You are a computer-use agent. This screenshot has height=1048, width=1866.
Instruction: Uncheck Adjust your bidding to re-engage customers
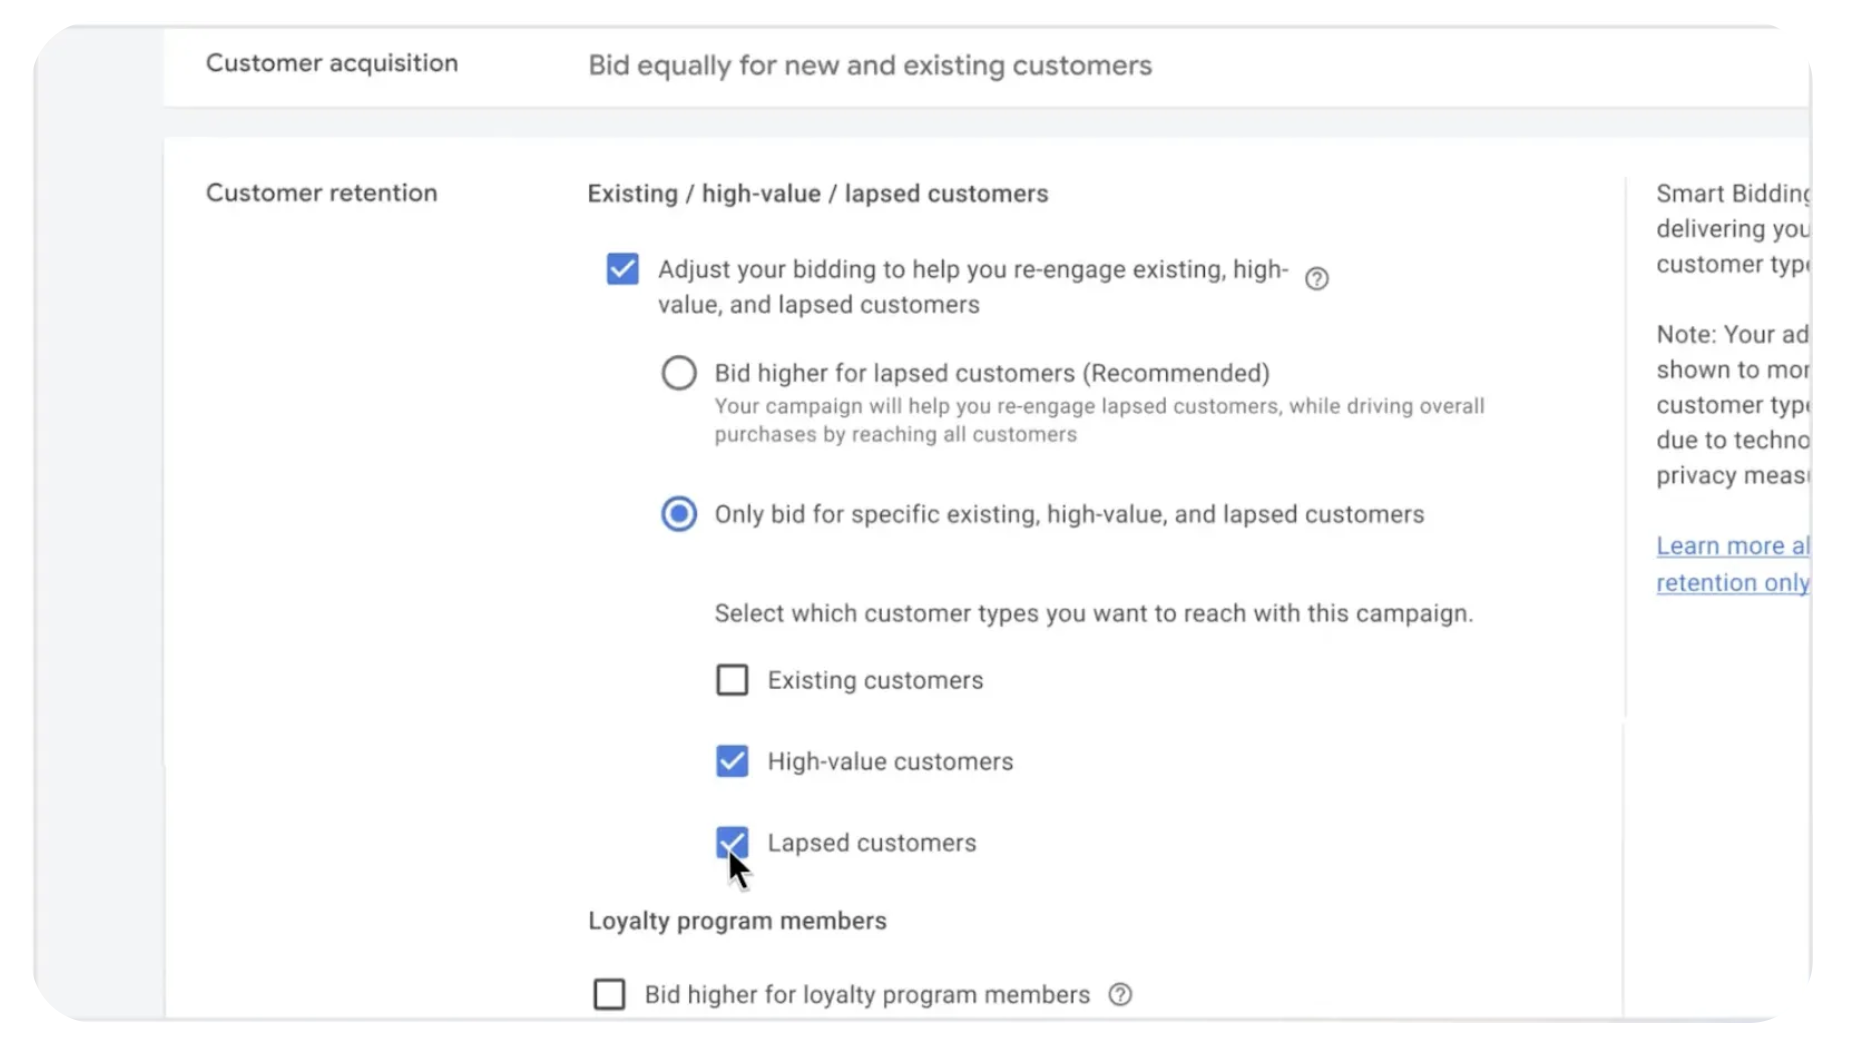coord(622,269)
